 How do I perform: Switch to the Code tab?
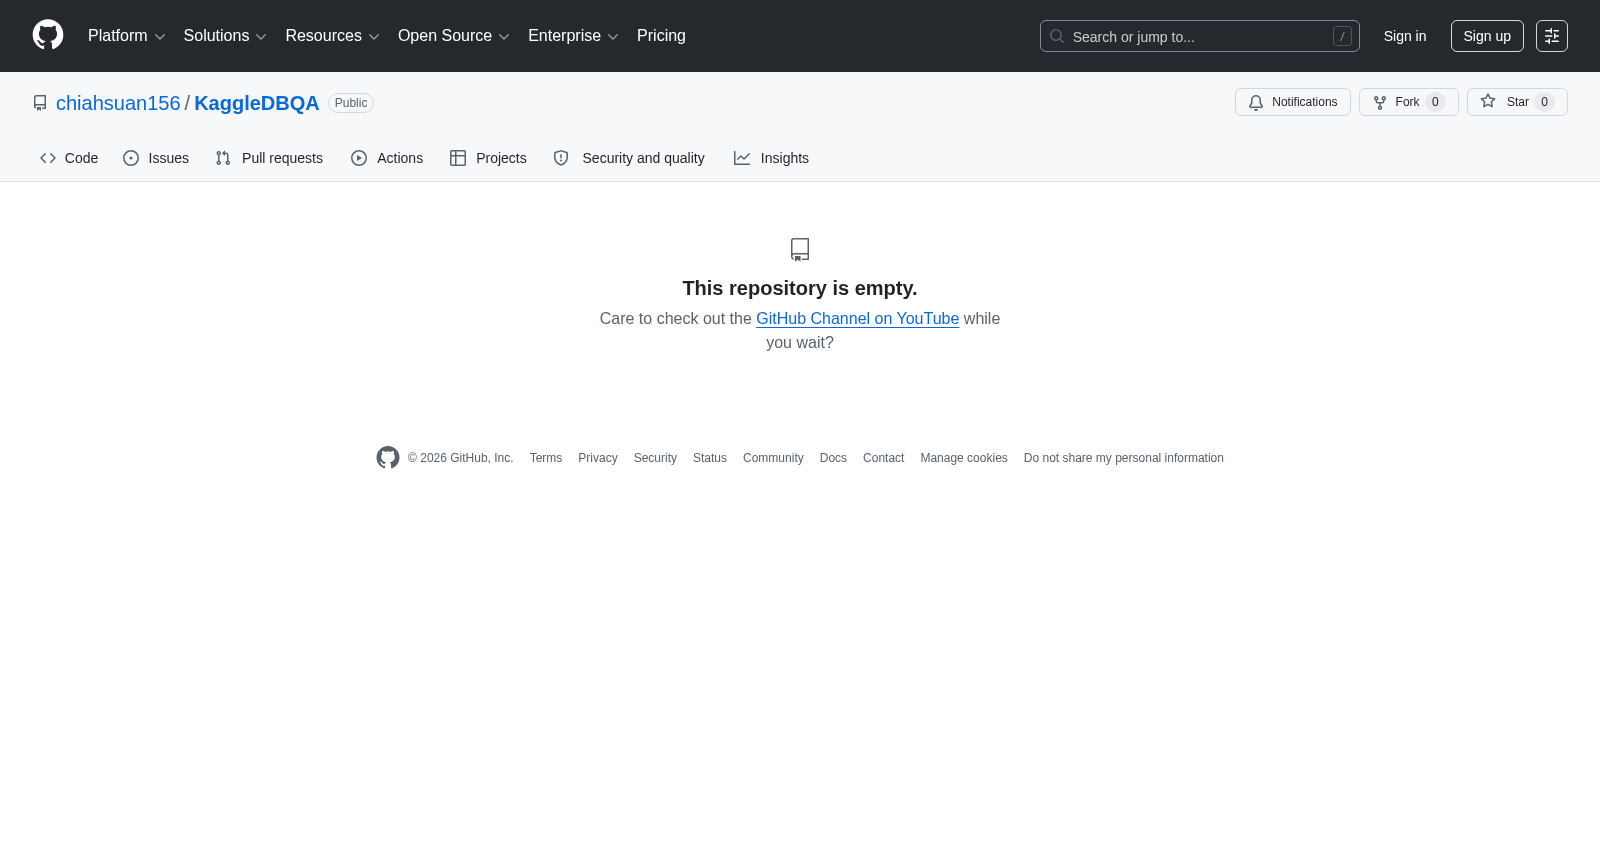coord(69,158)
